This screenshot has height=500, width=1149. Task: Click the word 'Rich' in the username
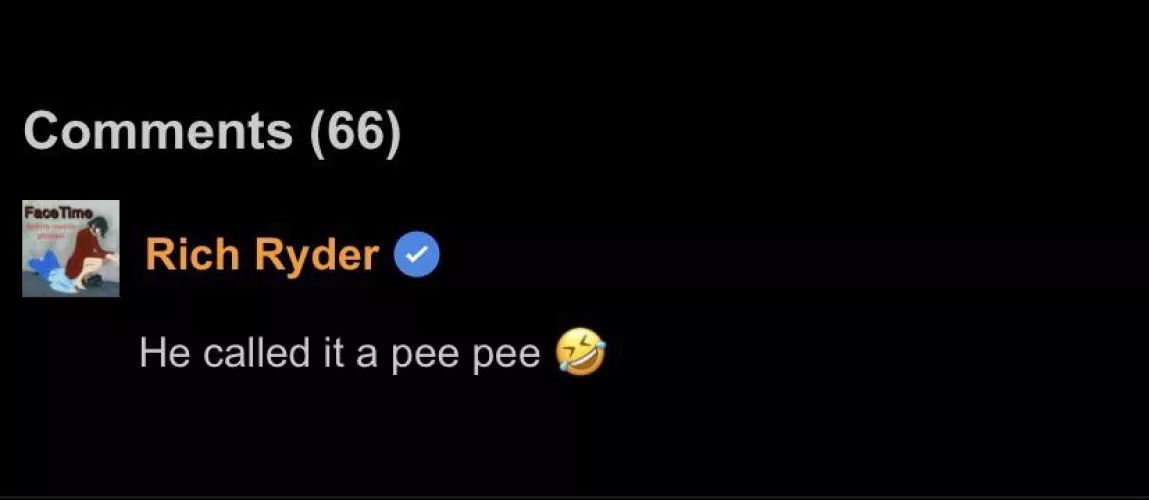pos(193,254)
